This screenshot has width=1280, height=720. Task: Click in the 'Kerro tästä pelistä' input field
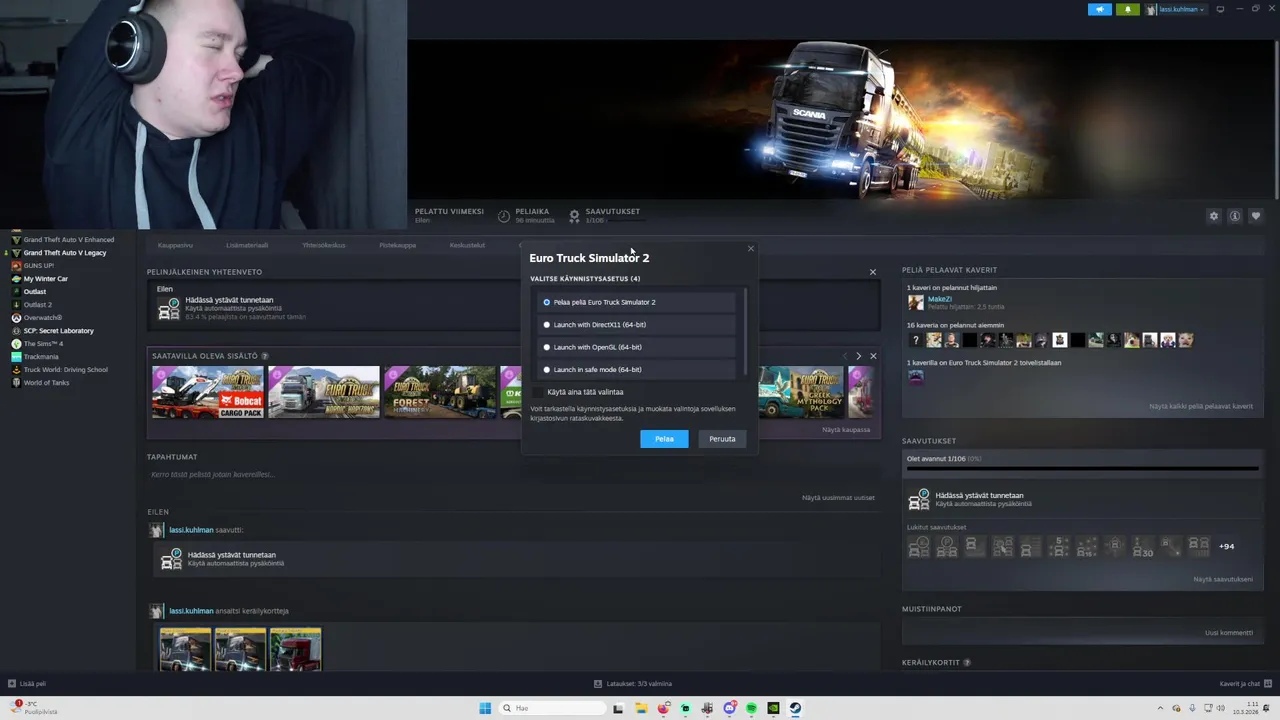pyautogui.click(x=513, y=475)
